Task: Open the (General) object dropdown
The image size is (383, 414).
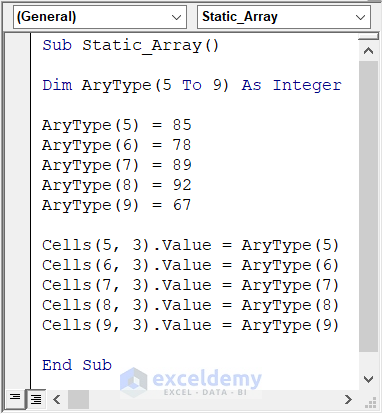Action: (x=100, y=17)
